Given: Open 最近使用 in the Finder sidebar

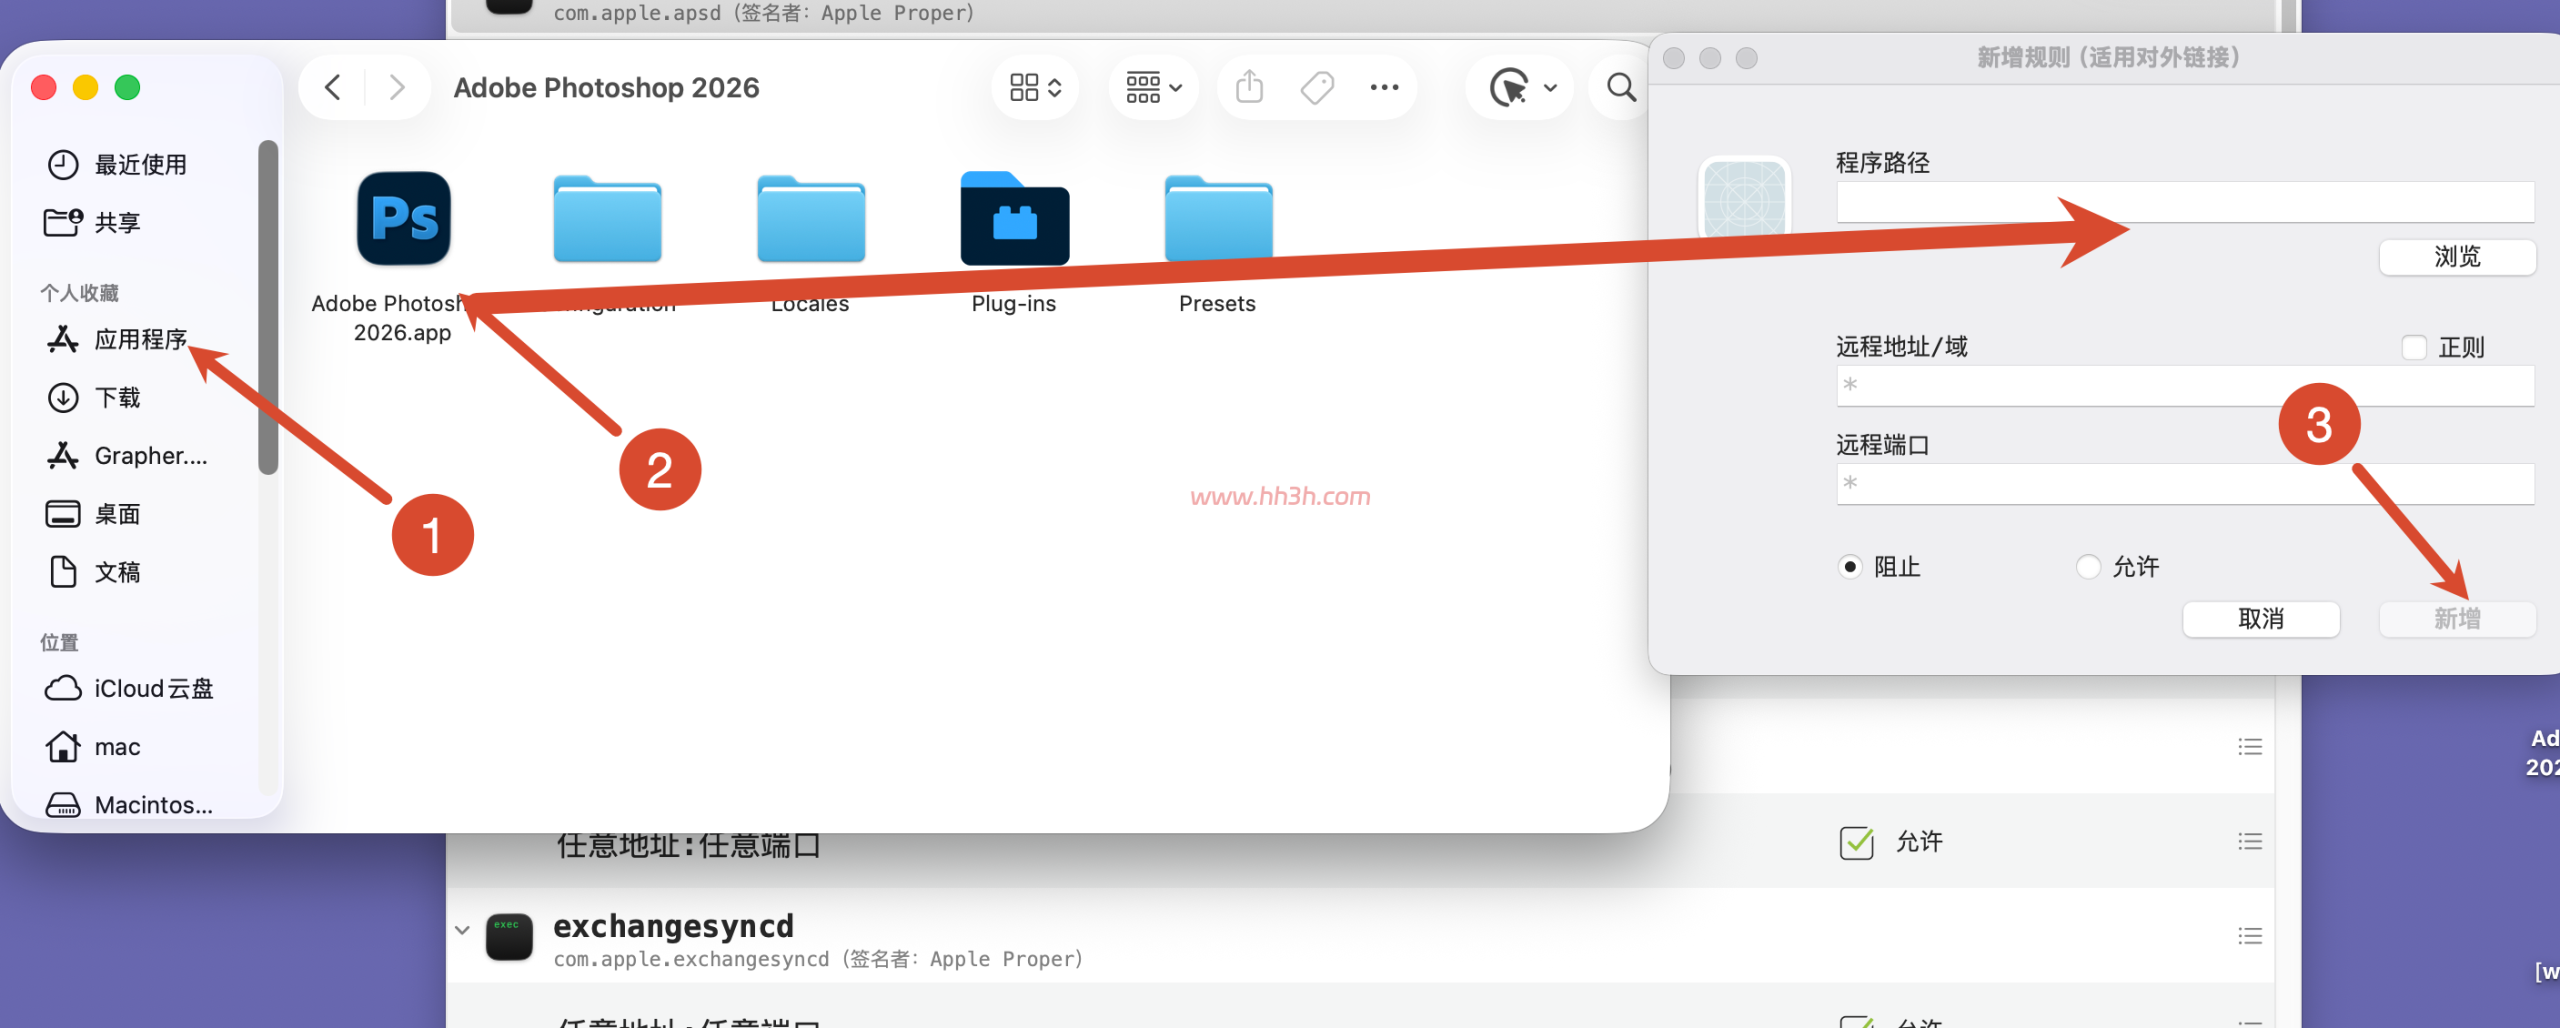Looking at the screenshot, I should pos(117,165).
